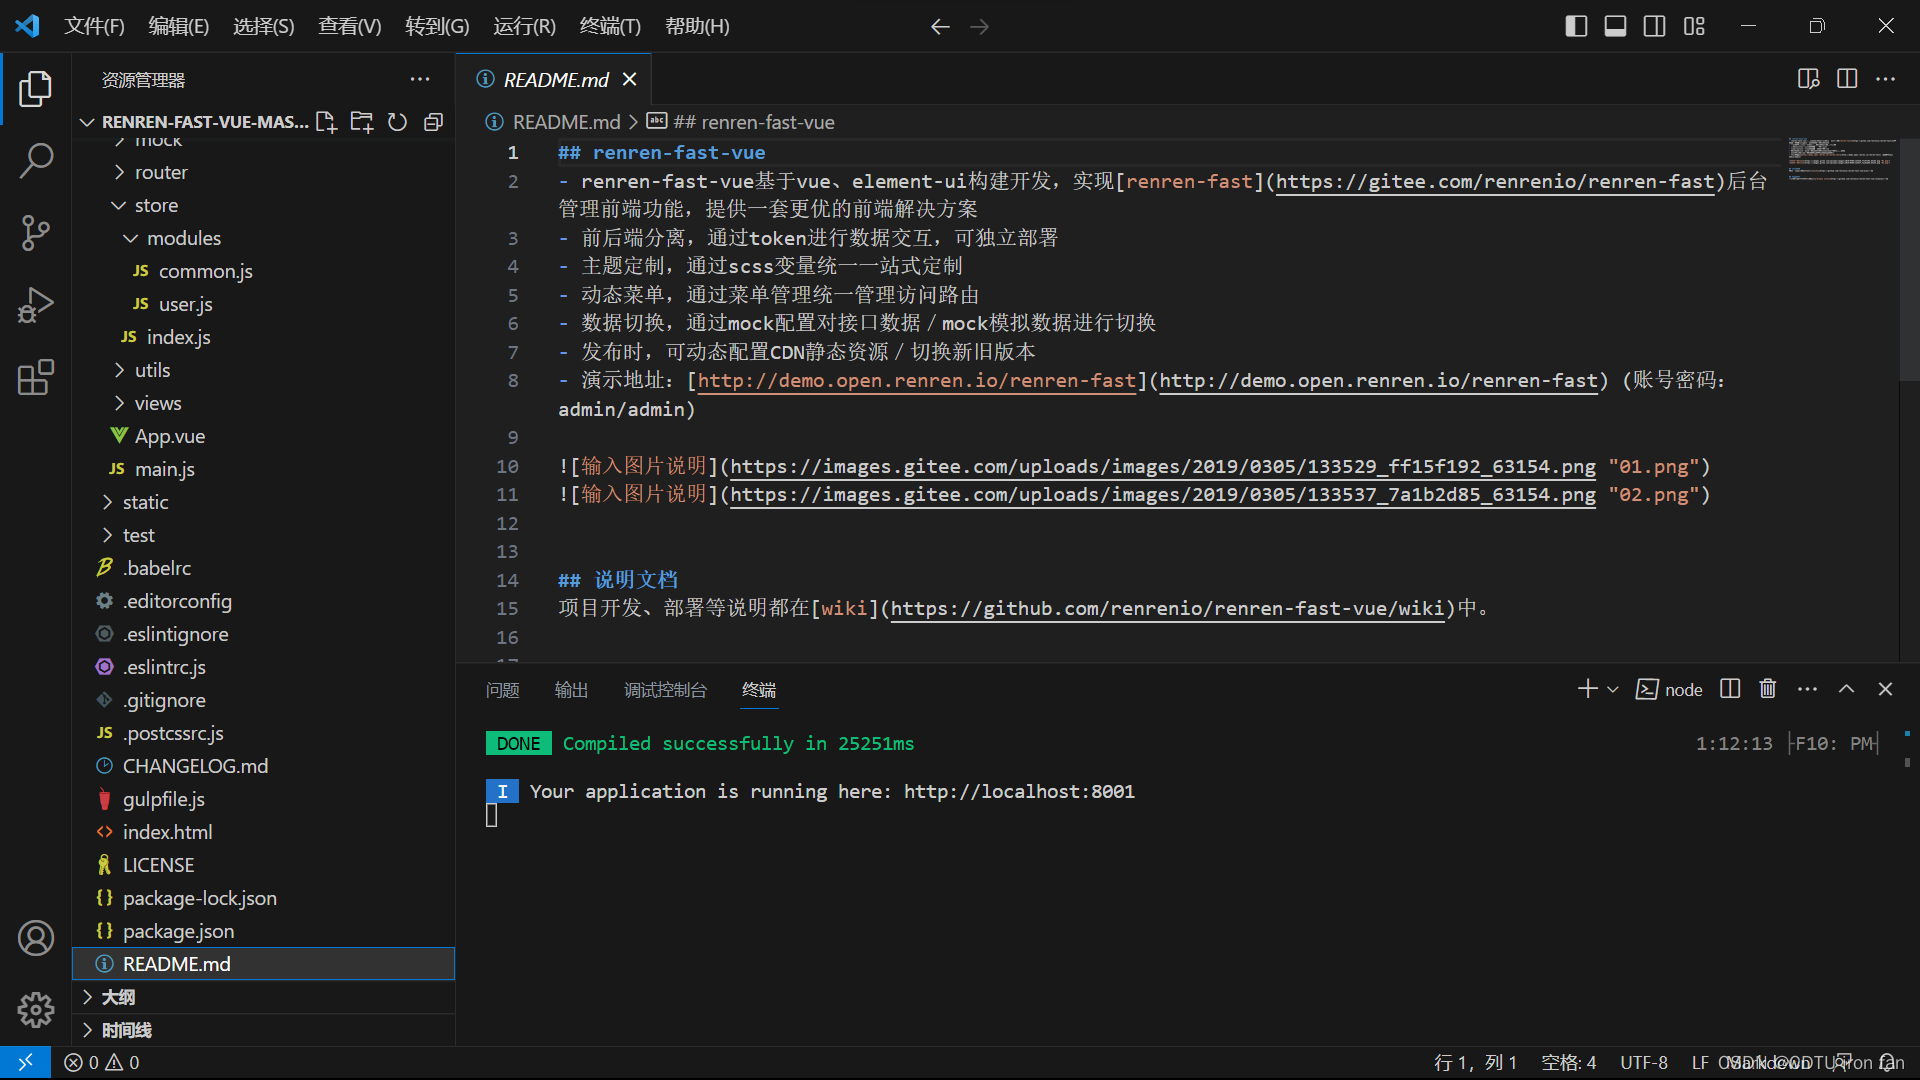Image resolution: width=1920 pixels, height=1080 pixels.
Task: Customize editor layout icon
Action: [1694, 26]
